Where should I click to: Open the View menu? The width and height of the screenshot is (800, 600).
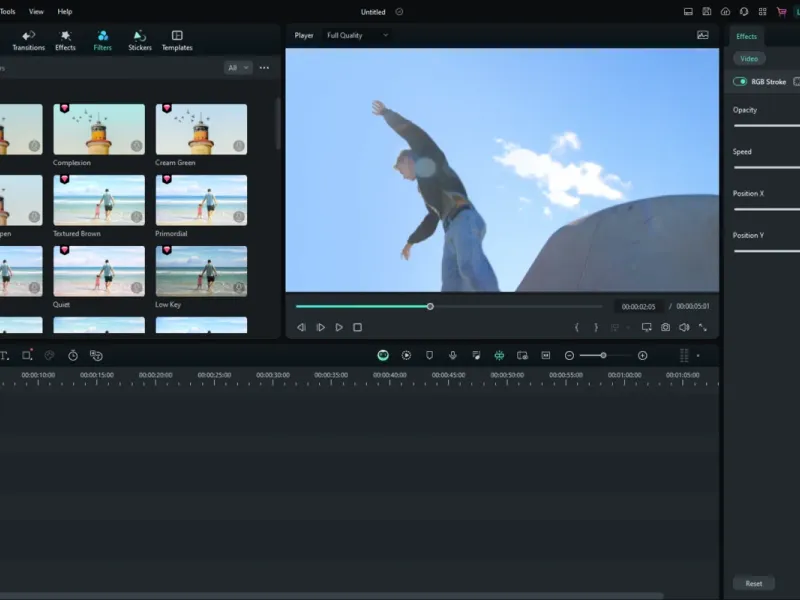point(36,11)
